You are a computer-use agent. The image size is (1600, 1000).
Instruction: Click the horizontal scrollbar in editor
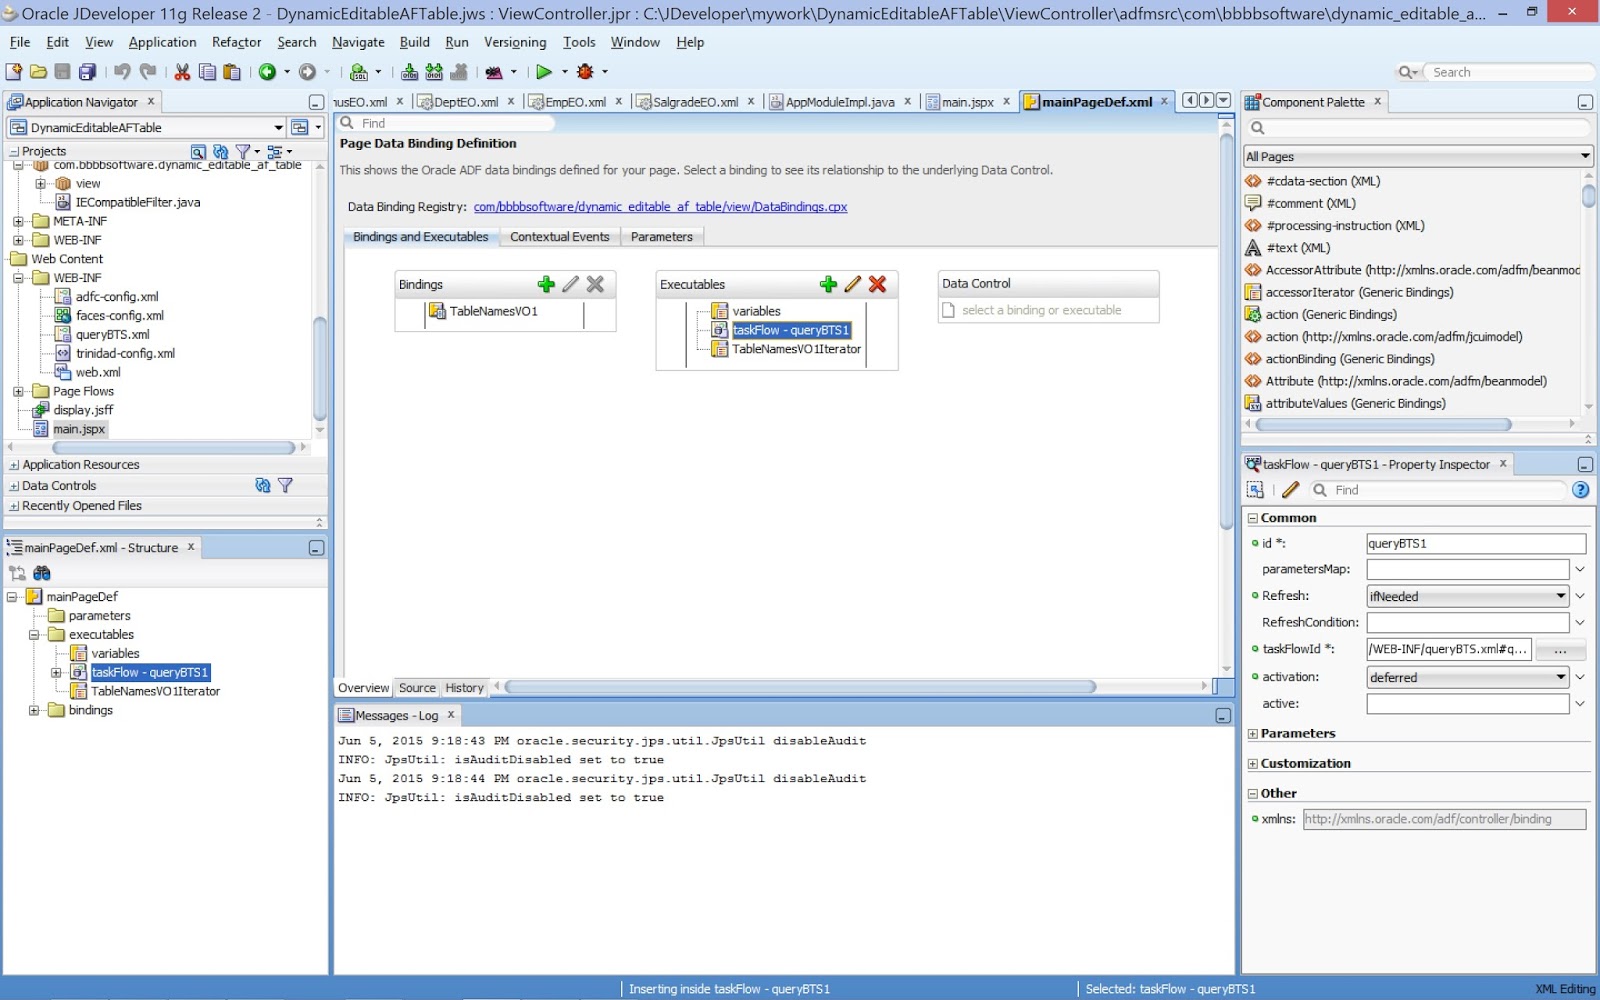[x=801, y=687]
